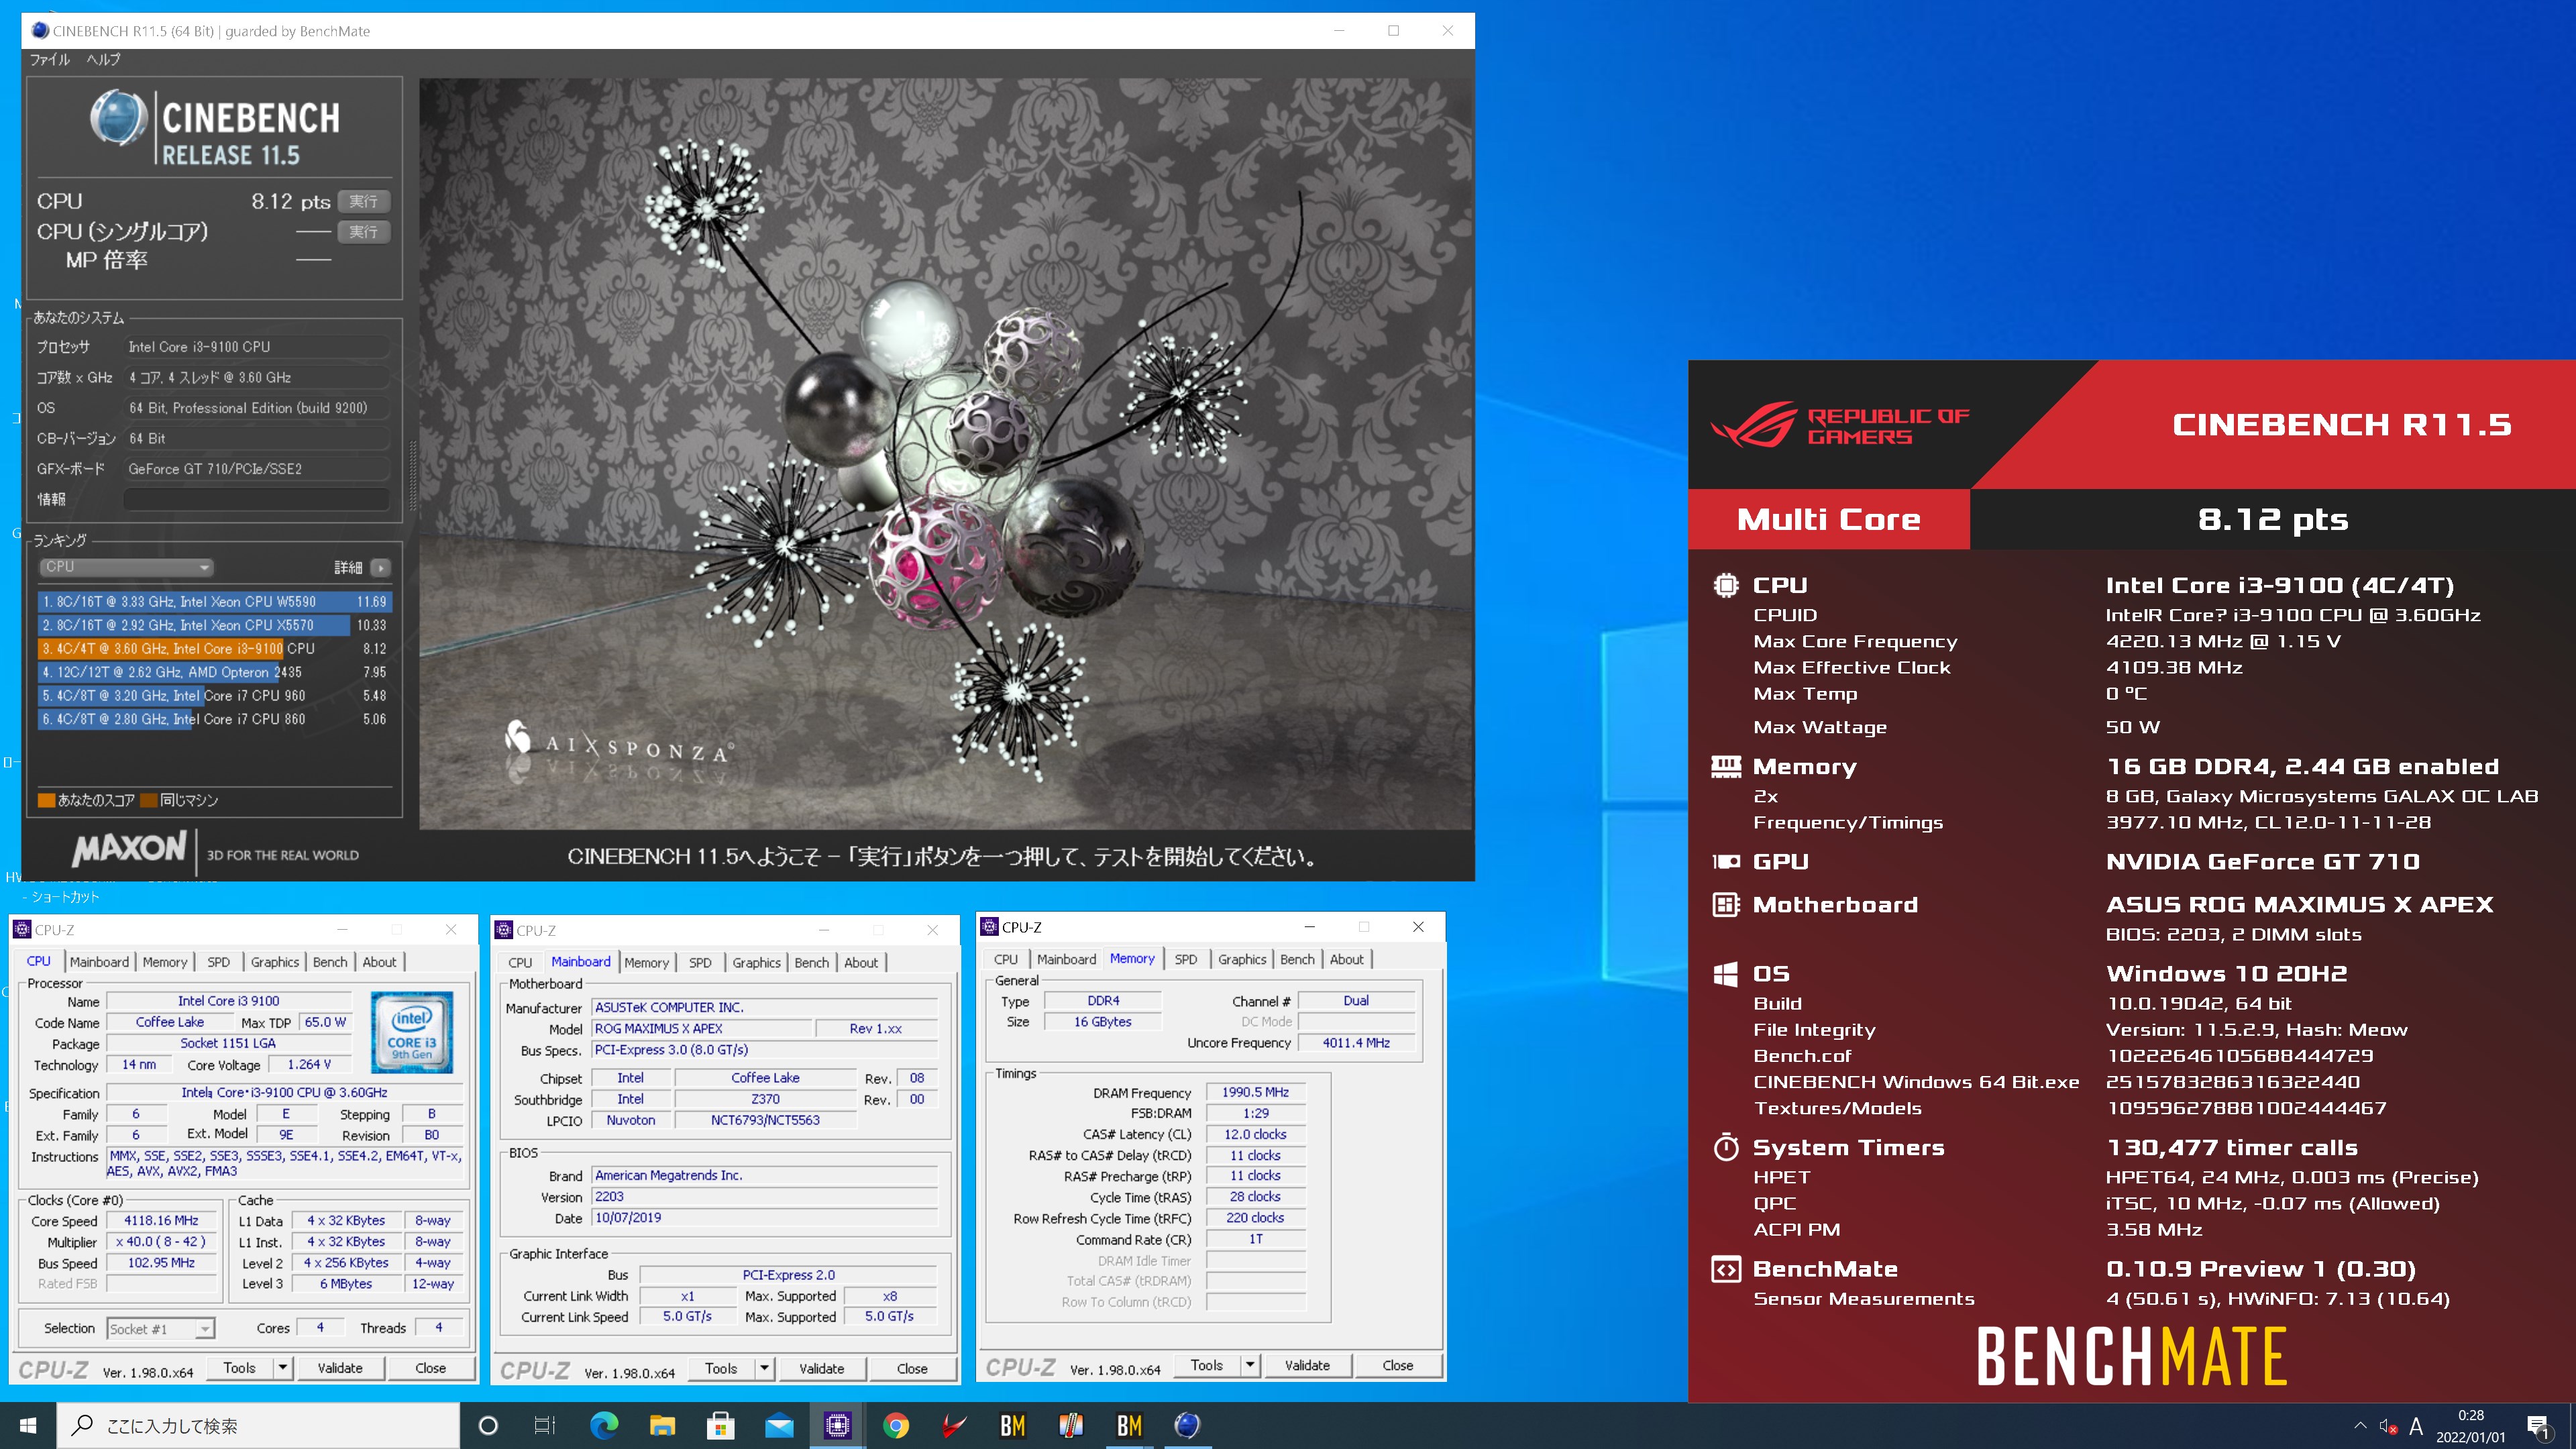Open Memory tab in first CPU-Z window

(x=165, y=962)
